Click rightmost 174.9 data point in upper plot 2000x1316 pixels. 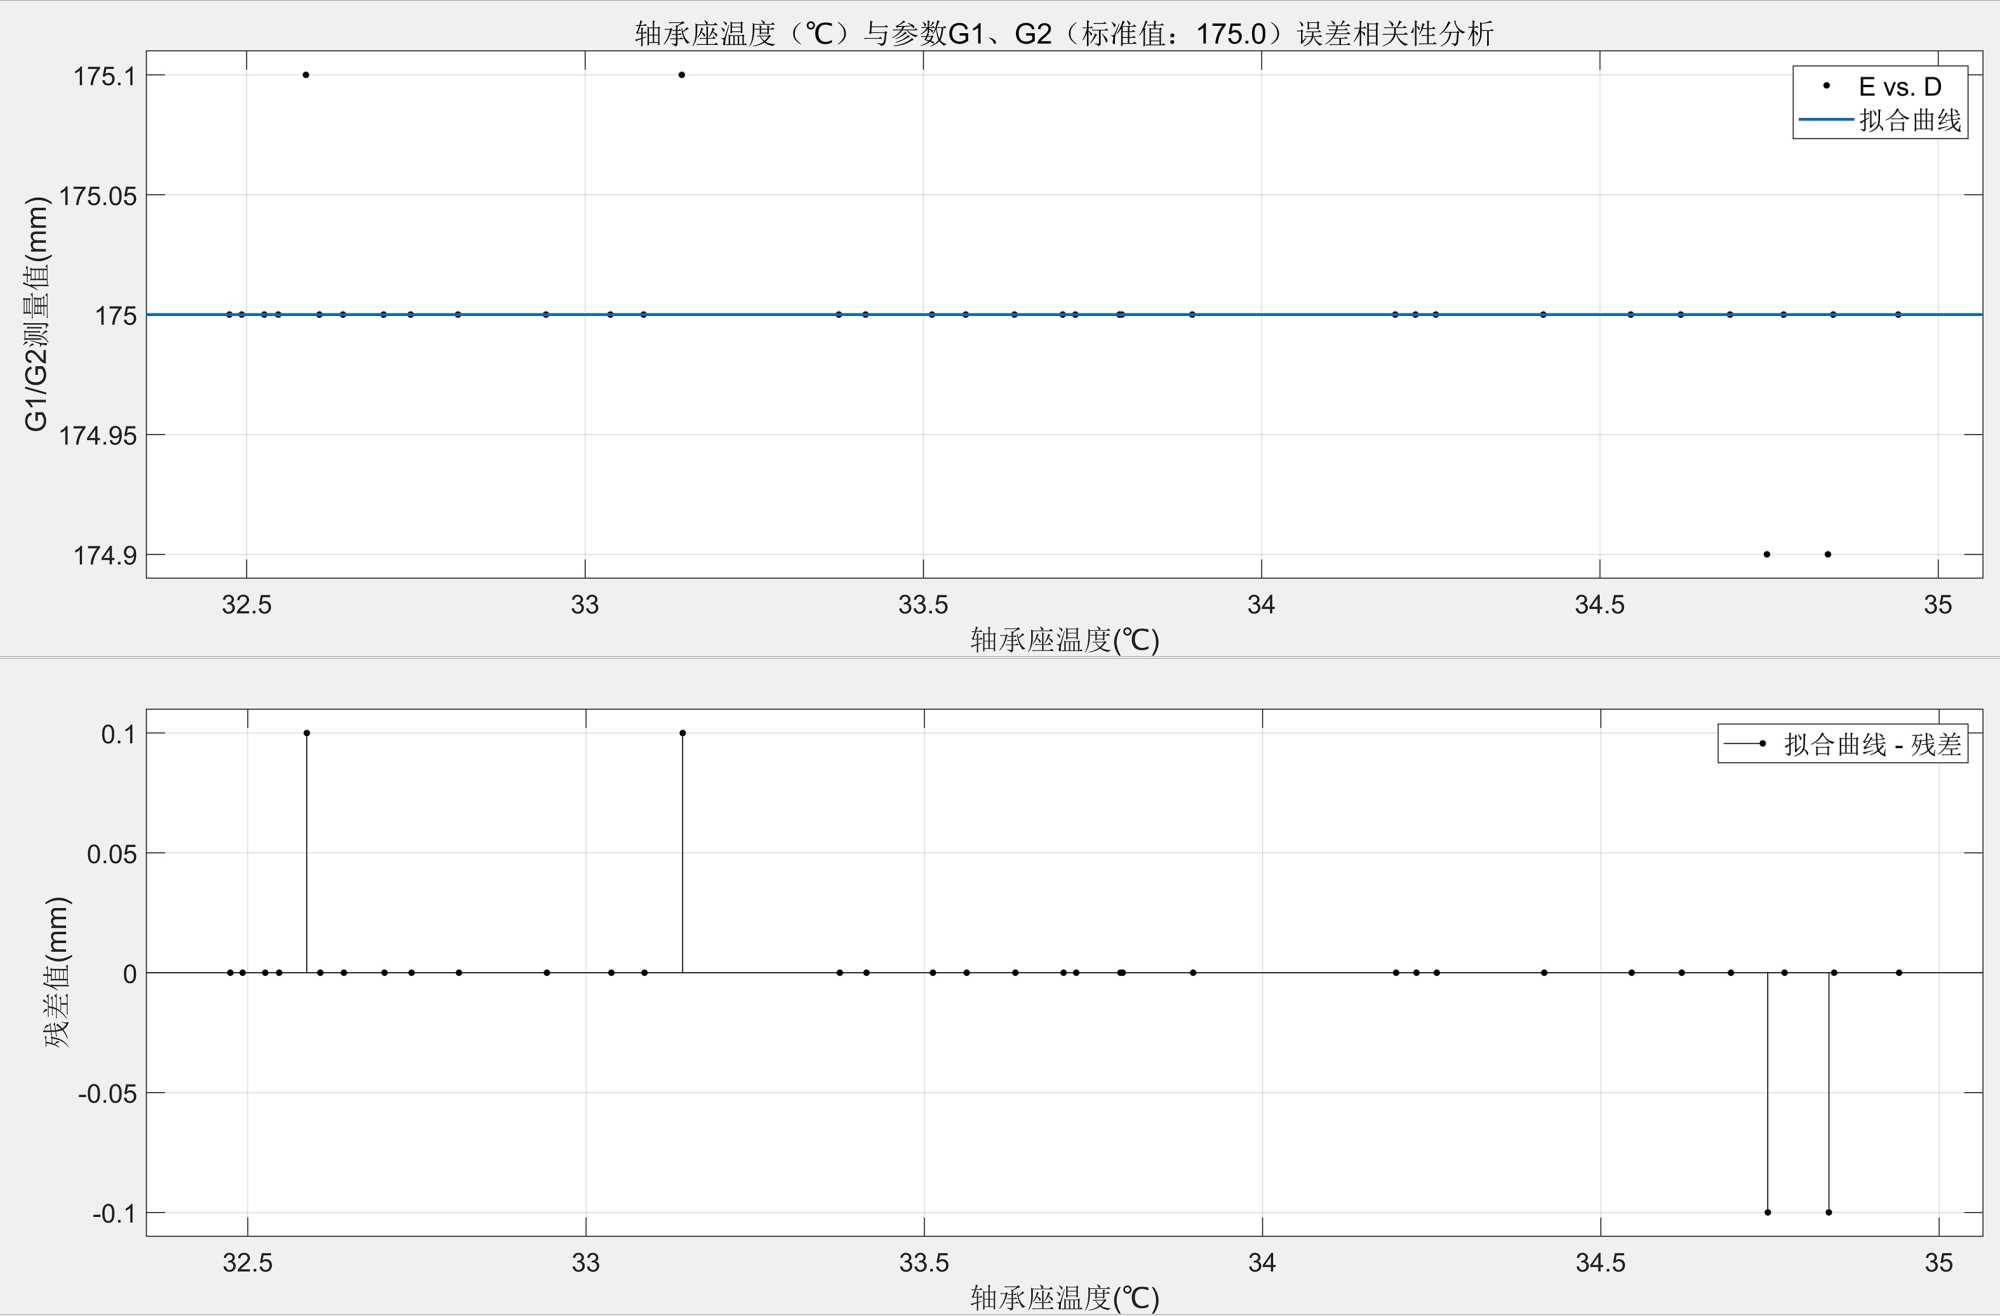coord(1828,554)
